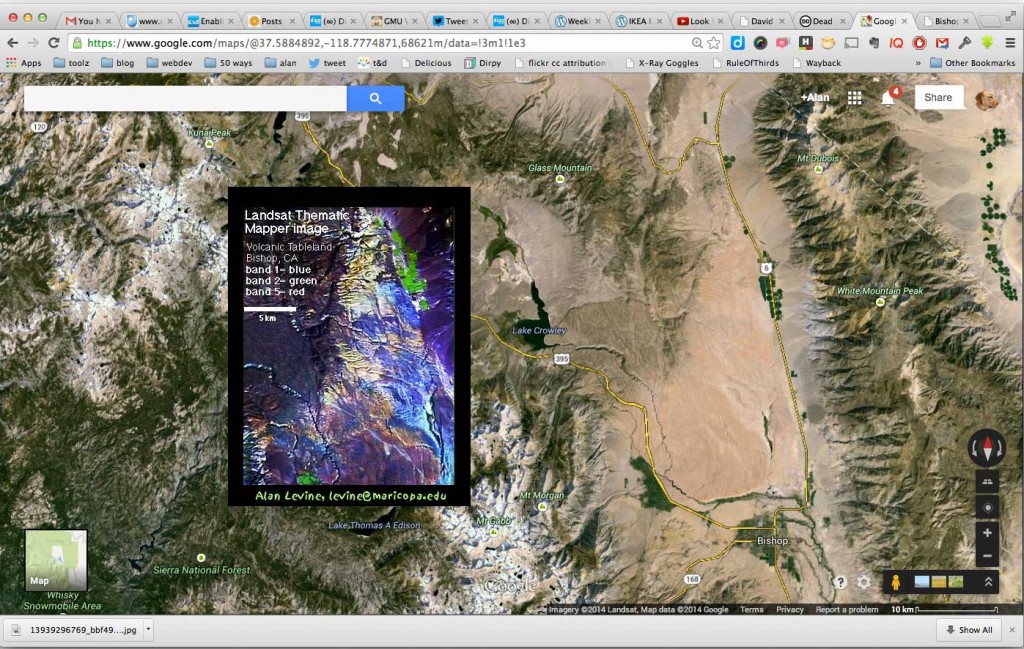The image size is (1024, 649).
Task: Open the Privacy link on the map
Action: pyautogui.click(x=790, y=609)
